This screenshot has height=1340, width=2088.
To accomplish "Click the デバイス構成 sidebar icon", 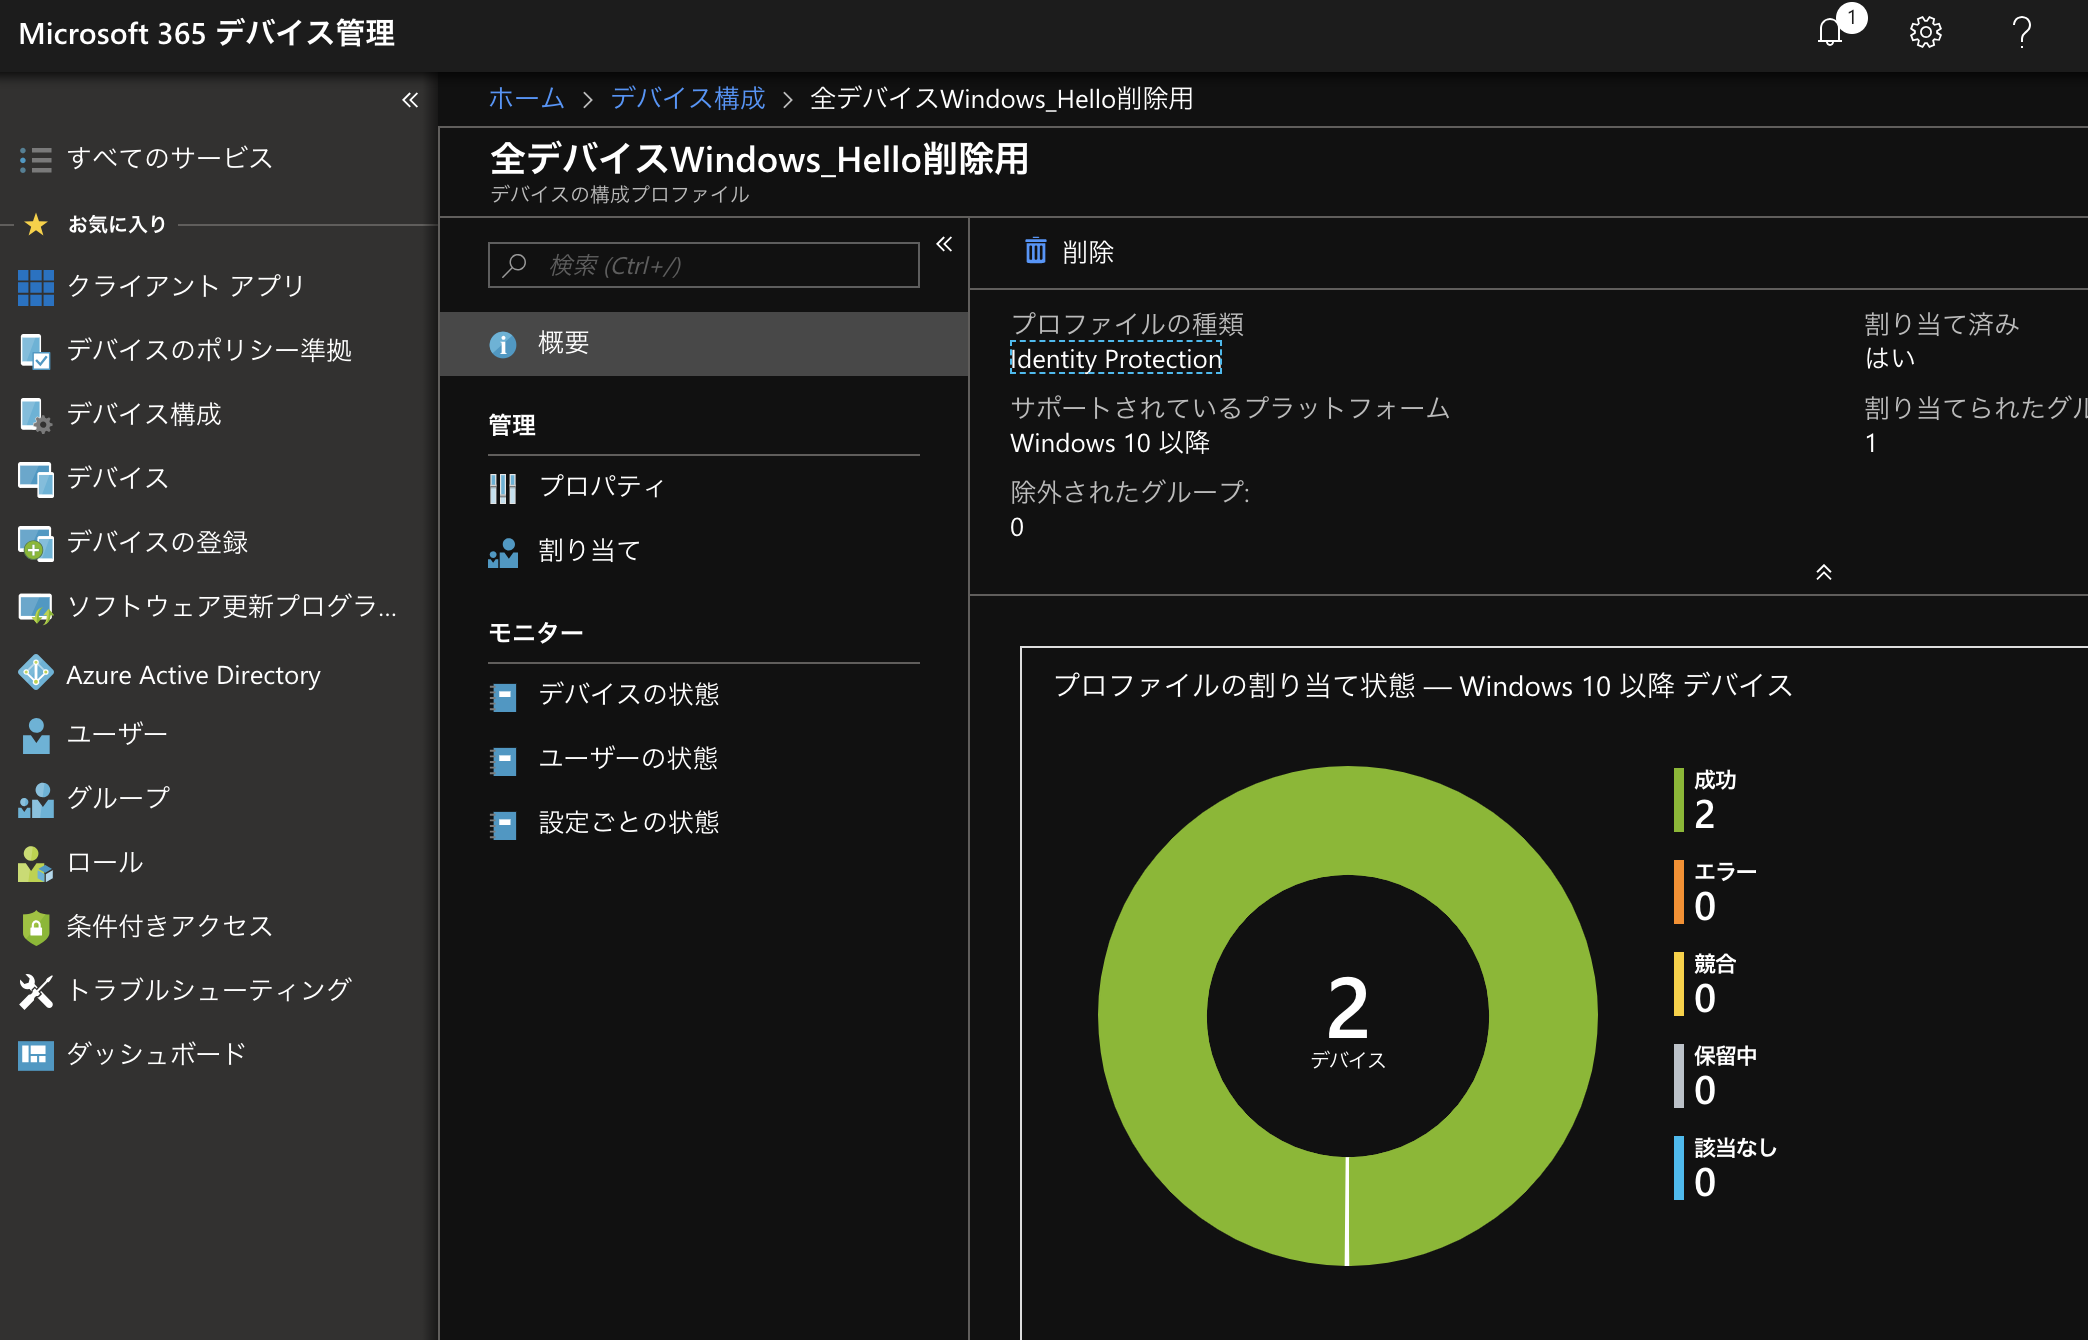I will (36, 415).
